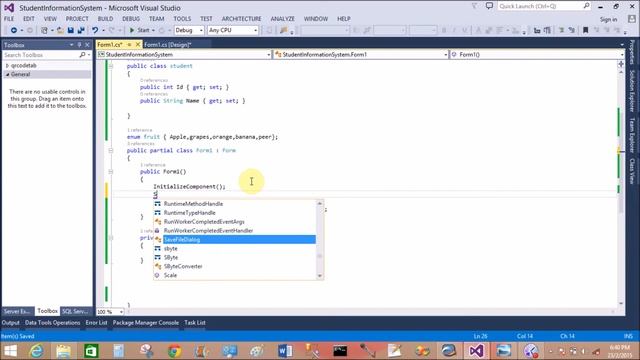Image resolution: width=640 pixels, height=360 pixels.
Task: Open the FILE menu
Action: point(9,19)
